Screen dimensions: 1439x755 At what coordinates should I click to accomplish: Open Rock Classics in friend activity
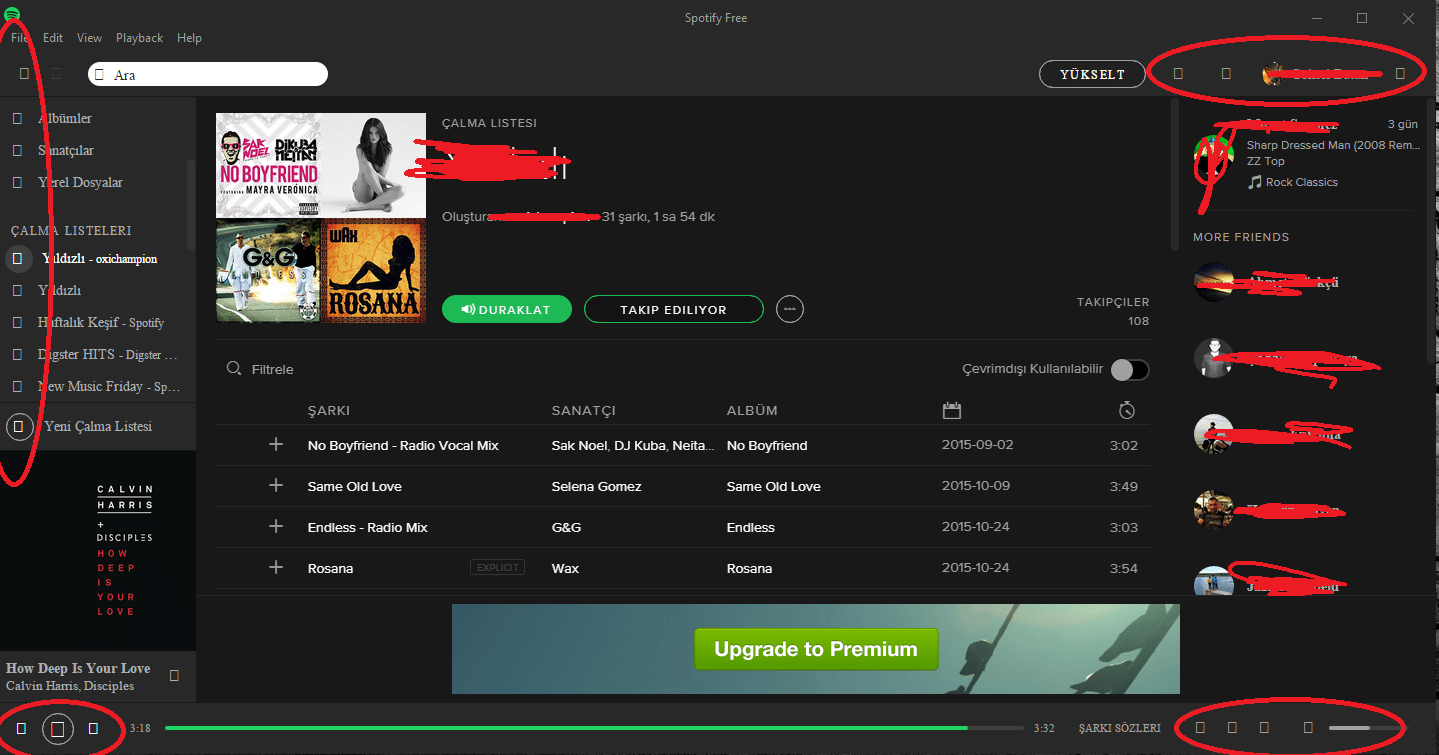click(1301, 182)
